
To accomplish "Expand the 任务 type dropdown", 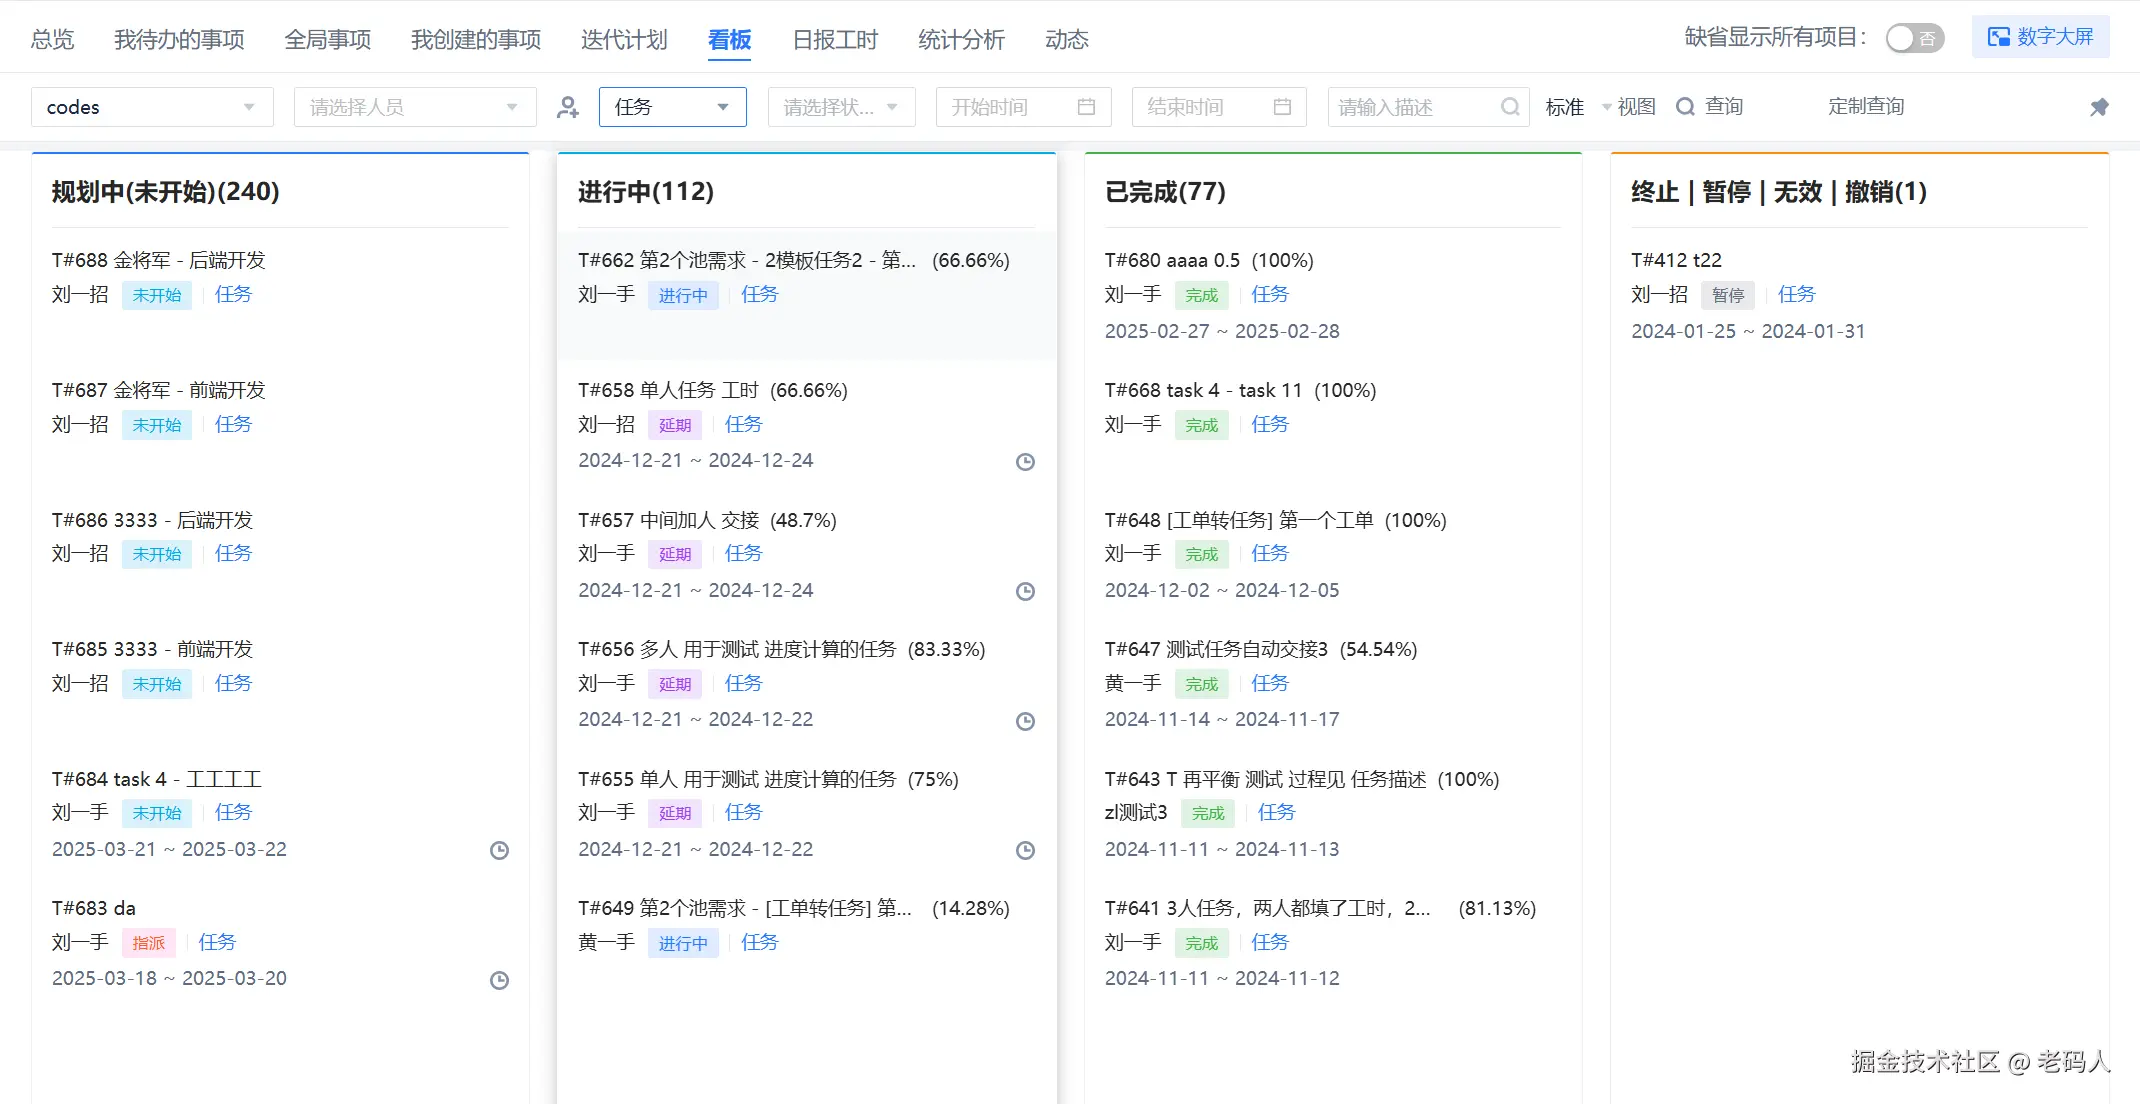I will [672, 107].
